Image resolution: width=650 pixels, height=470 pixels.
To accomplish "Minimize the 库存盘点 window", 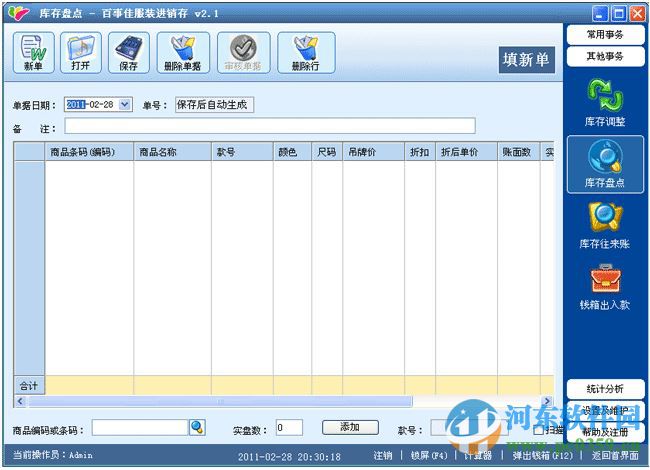I will point(600,14).
